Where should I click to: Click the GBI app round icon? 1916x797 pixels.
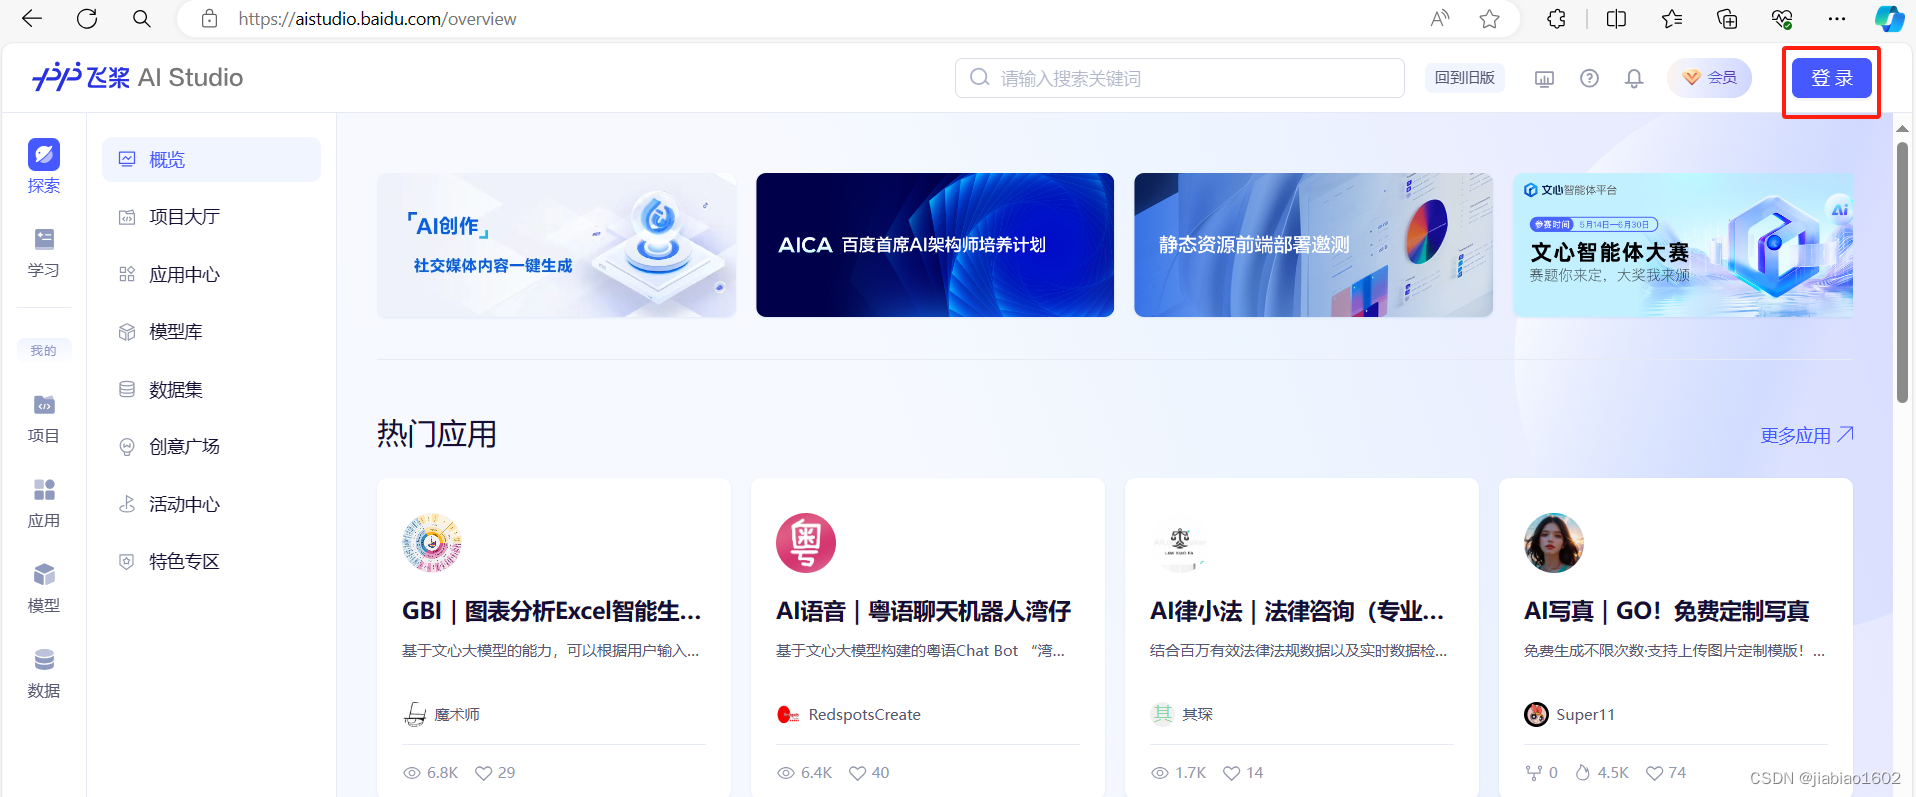click(x=432, y=543)
